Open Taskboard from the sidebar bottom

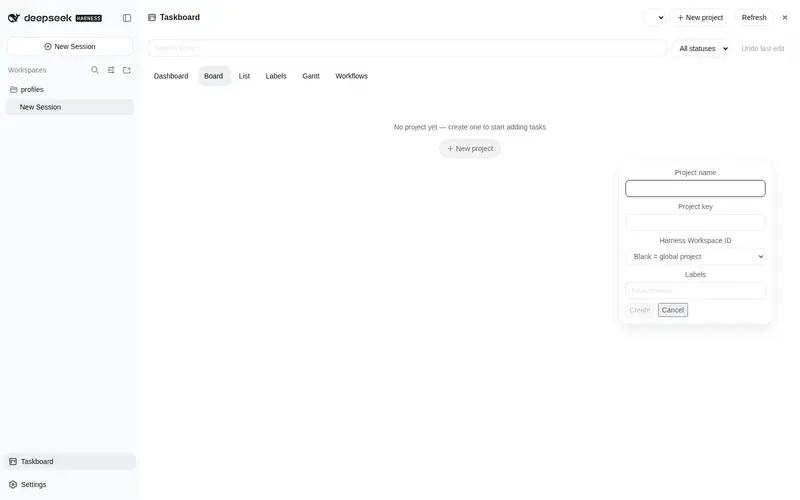pos(70,461)
